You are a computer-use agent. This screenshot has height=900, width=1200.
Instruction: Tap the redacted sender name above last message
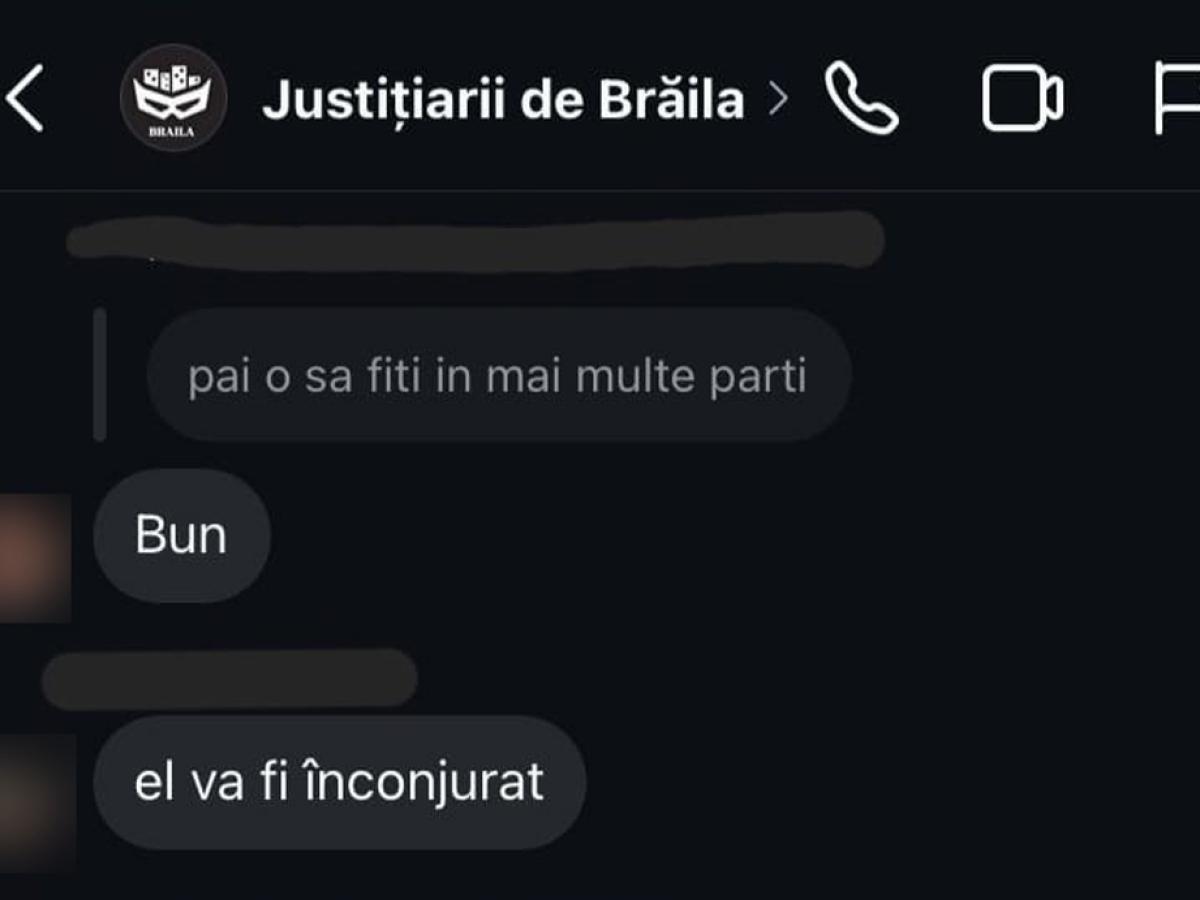229,679
